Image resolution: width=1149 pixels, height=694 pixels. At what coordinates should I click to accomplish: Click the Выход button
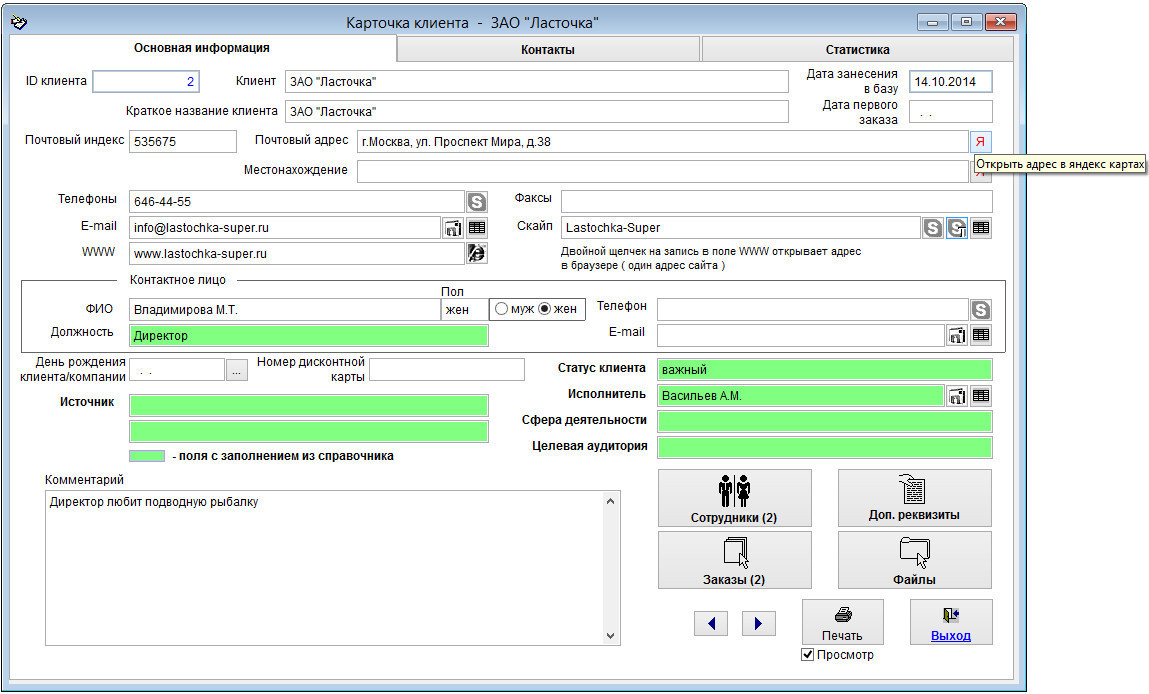pos(950,622)
